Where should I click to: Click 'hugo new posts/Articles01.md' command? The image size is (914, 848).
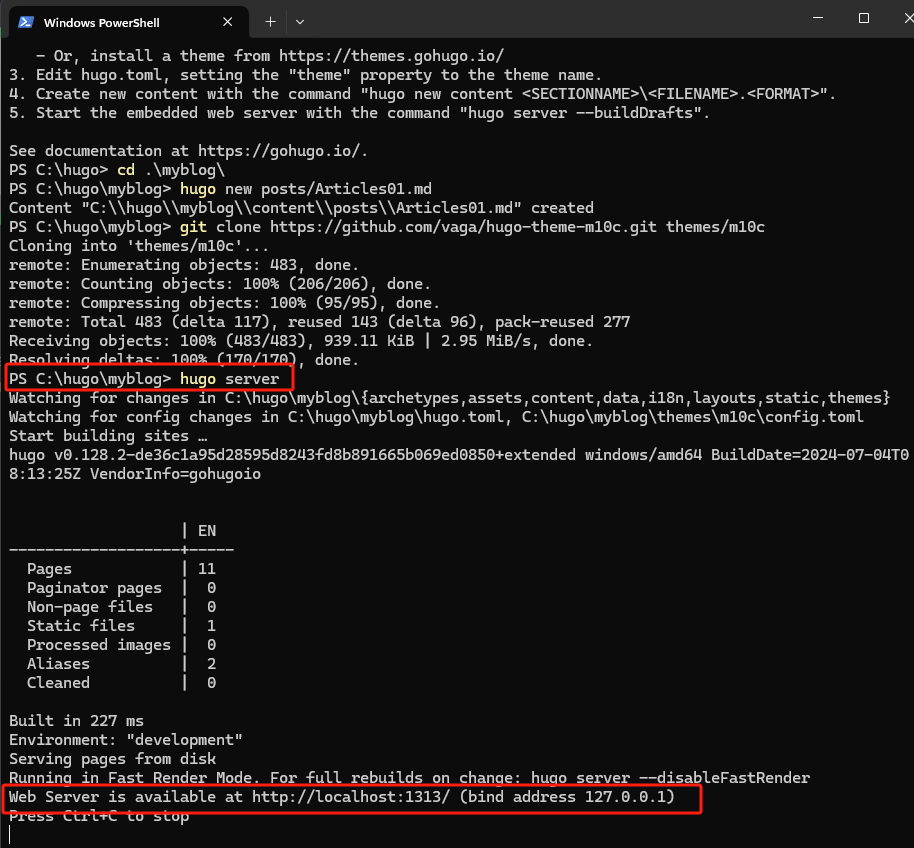tap(306, 189)
